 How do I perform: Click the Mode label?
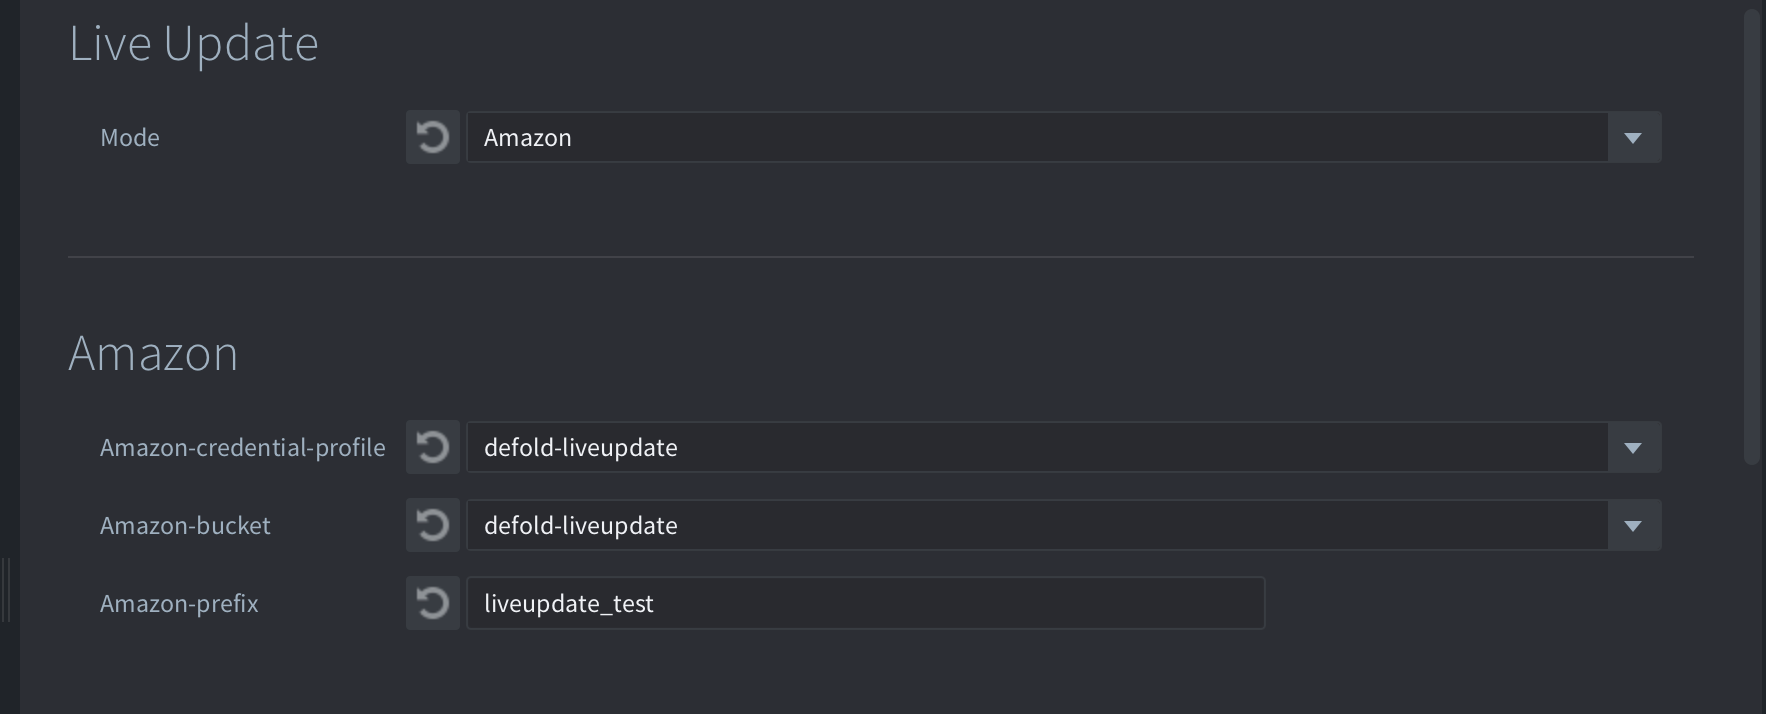(x=130, y=138)
